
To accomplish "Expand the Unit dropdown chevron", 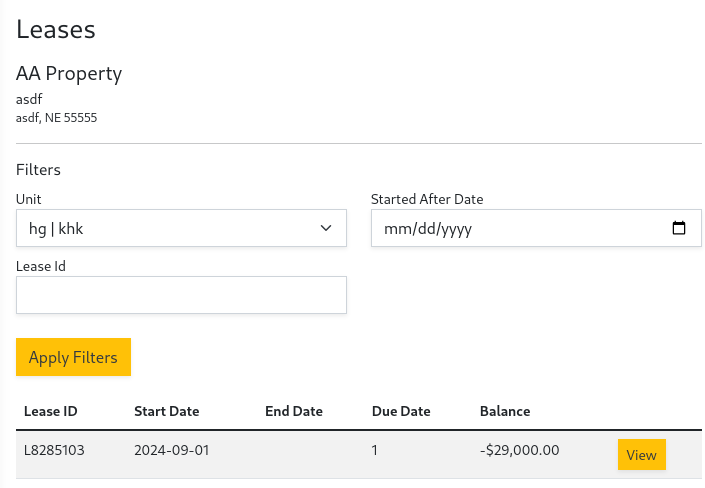I will click(x=325, y=228).
